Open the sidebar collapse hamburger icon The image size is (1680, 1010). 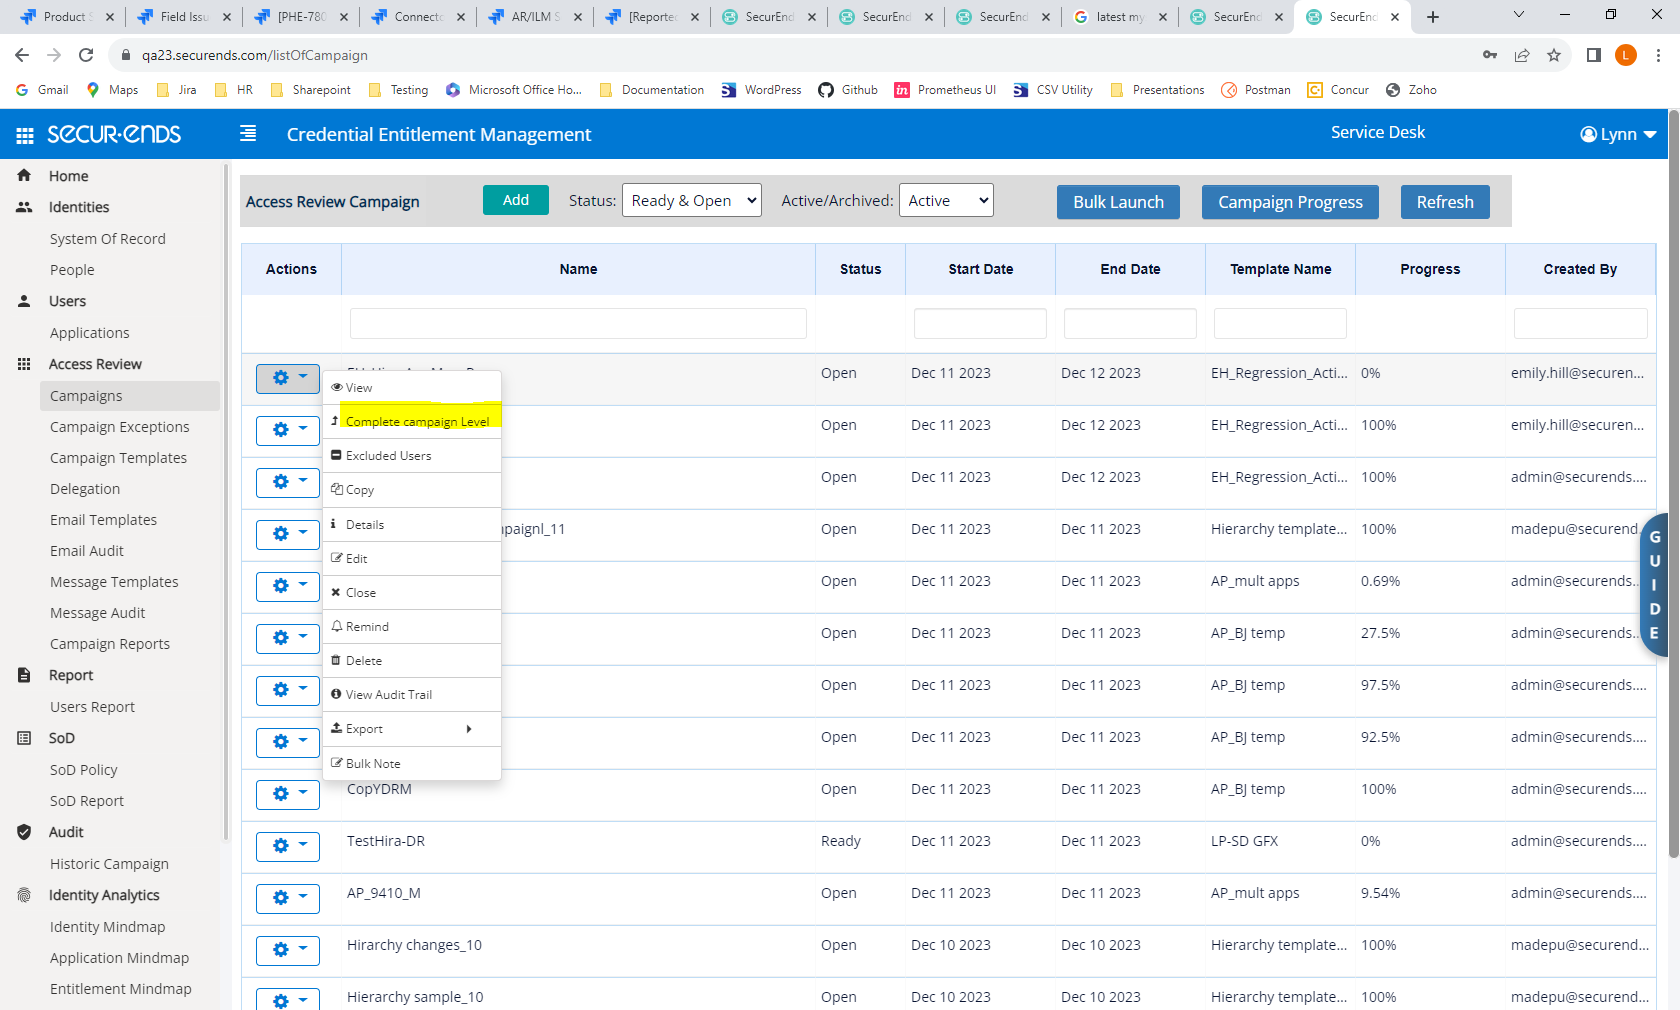pos(247,132)
